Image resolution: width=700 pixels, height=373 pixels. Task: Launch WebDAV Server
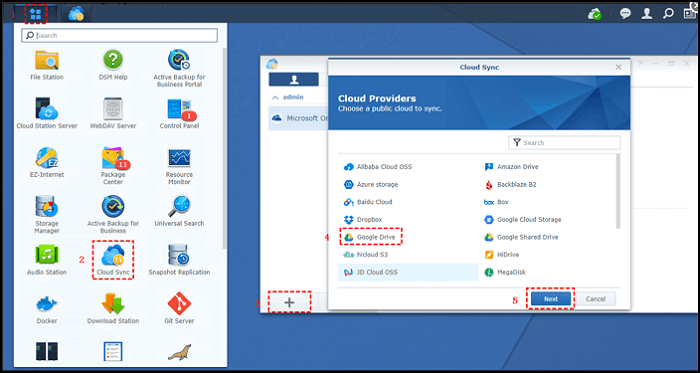(113, 114)
